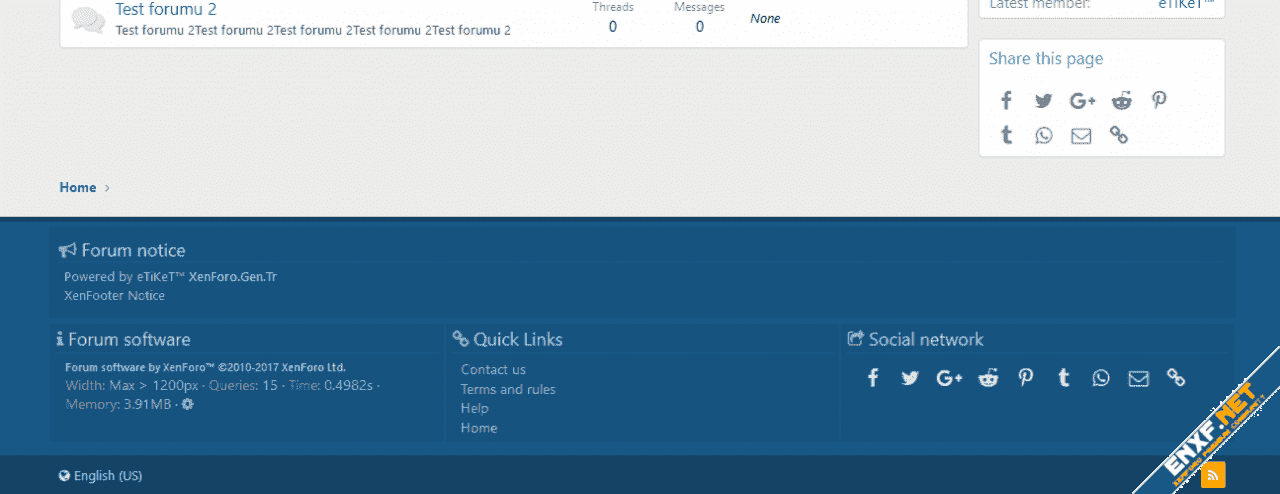1280x494 pixels.
Task: Click Help in Quick Links
Action: click(475, 408)
